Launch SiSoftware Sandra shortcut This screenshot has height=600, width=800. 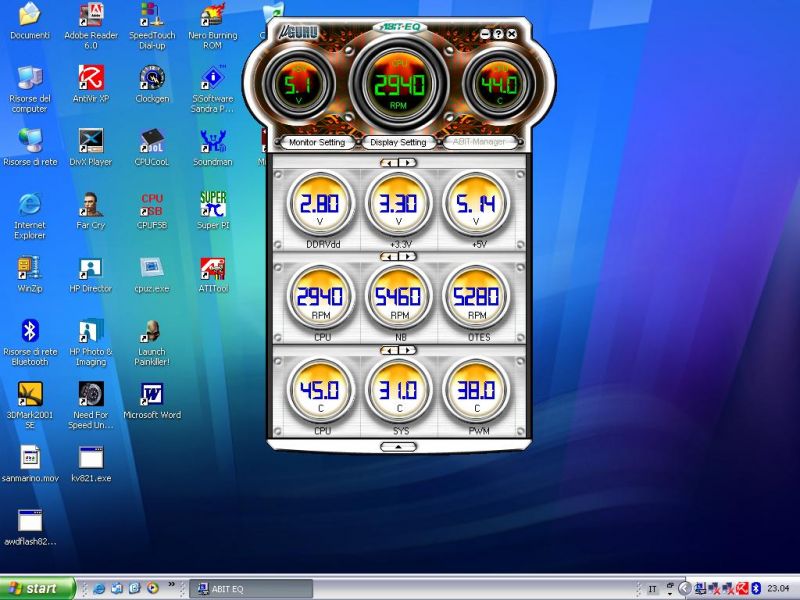tap(213, 89)
